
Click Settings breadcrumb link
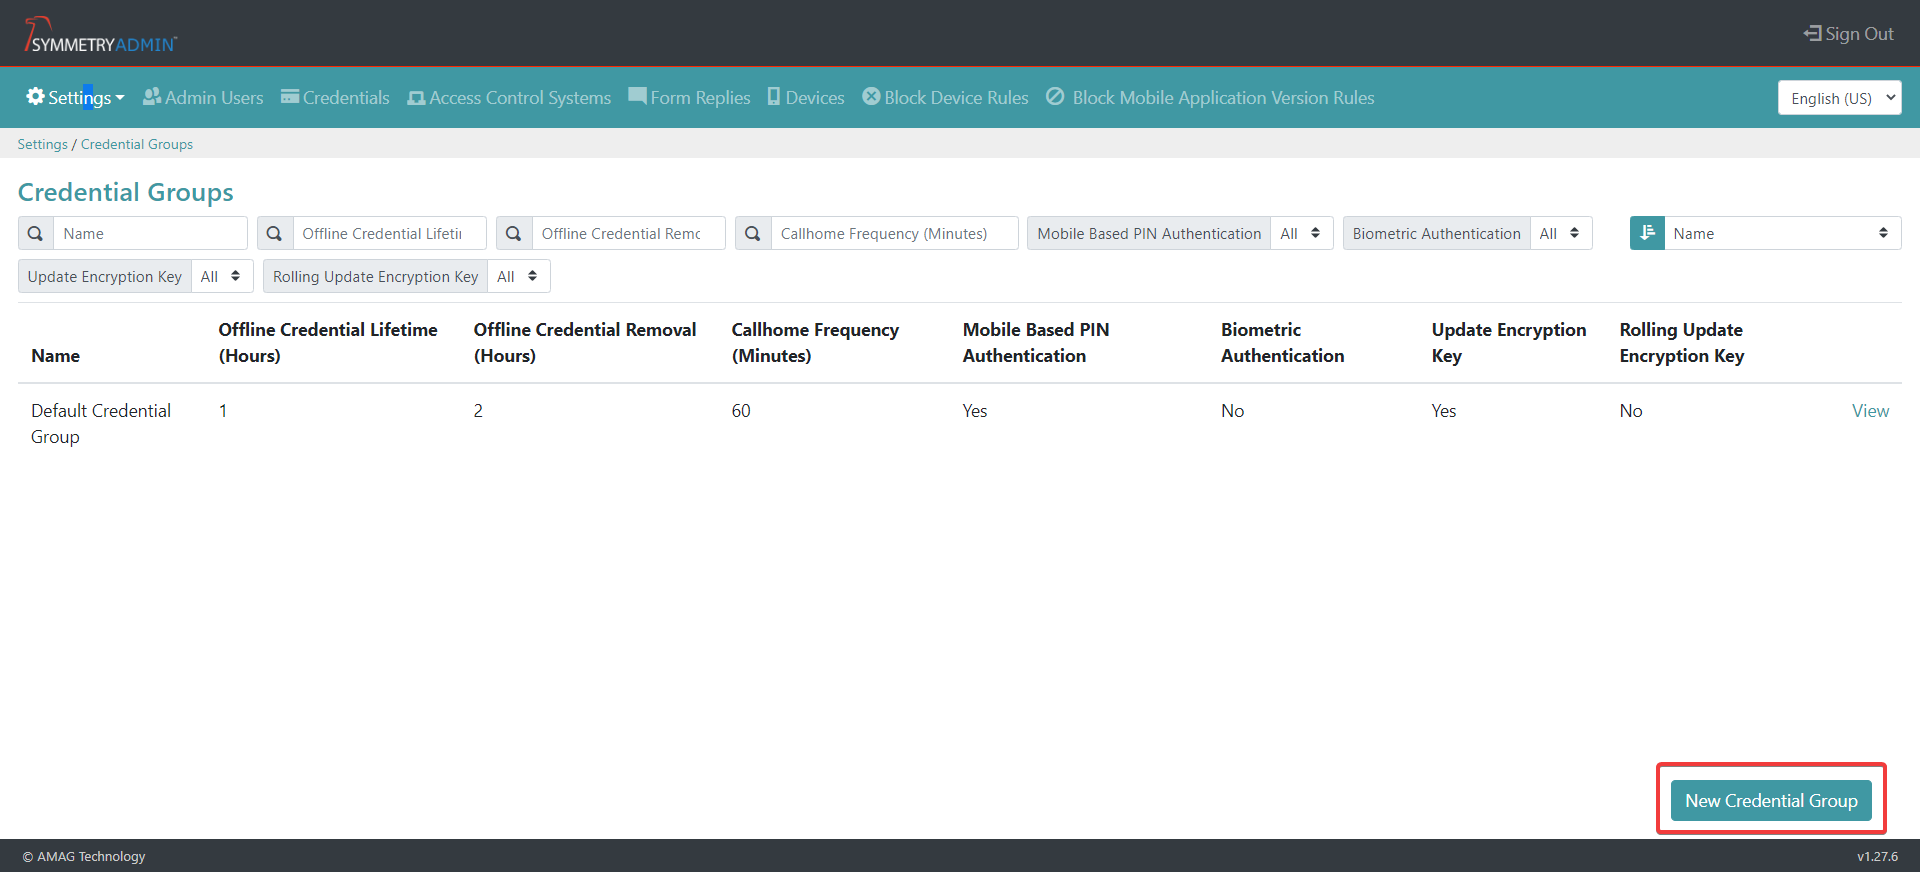[42, 144]
